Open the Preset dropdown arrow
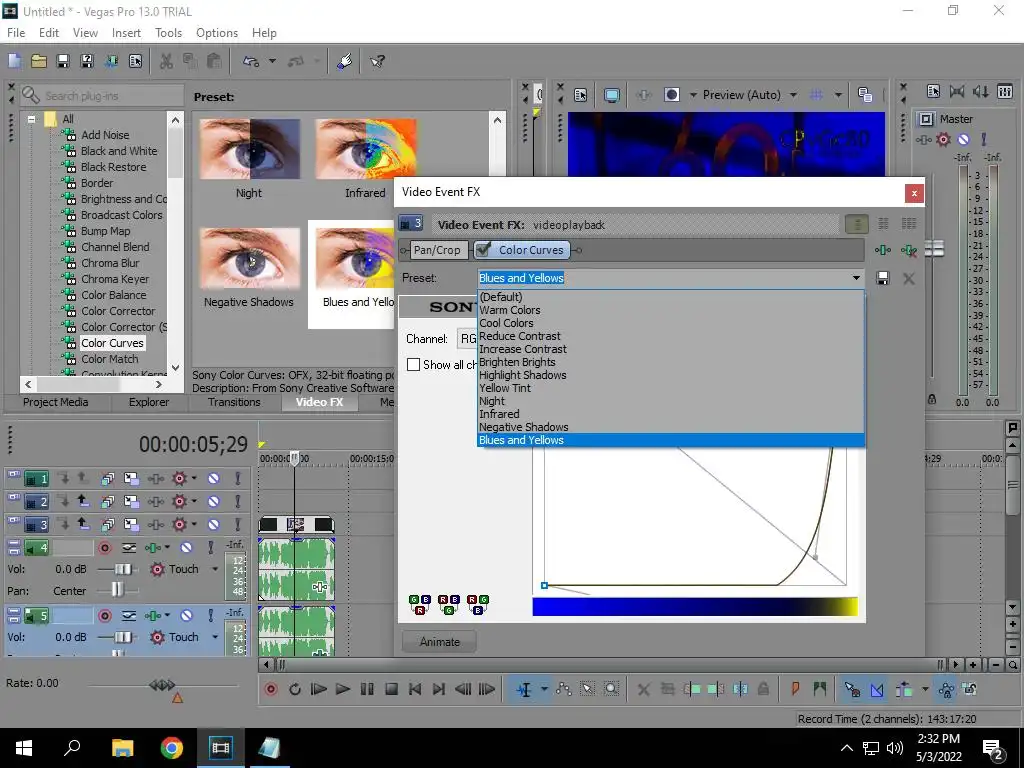The image size is (1024, 768). (x=856, y=278)
